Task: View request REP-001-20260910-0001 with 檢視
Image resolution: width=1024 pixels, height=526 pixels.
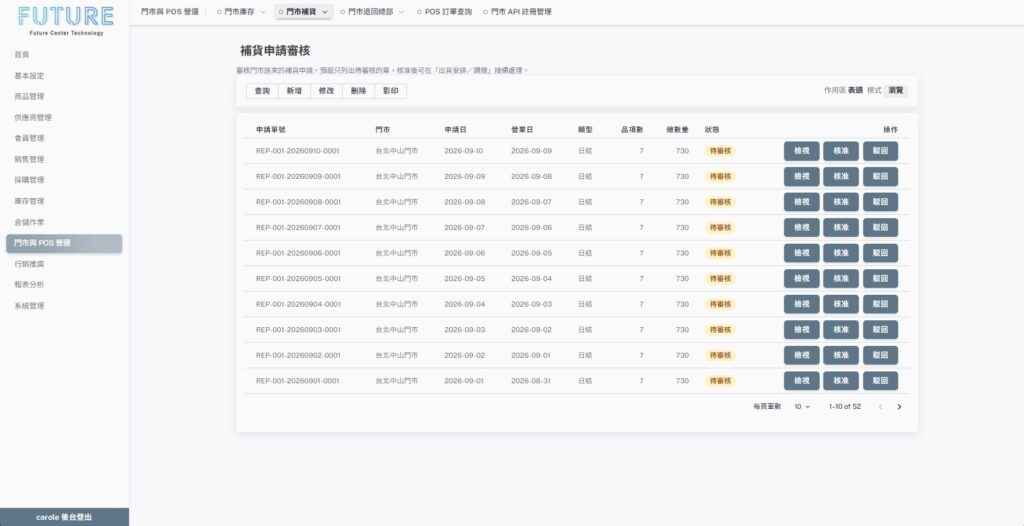Action: click(801, 151)
